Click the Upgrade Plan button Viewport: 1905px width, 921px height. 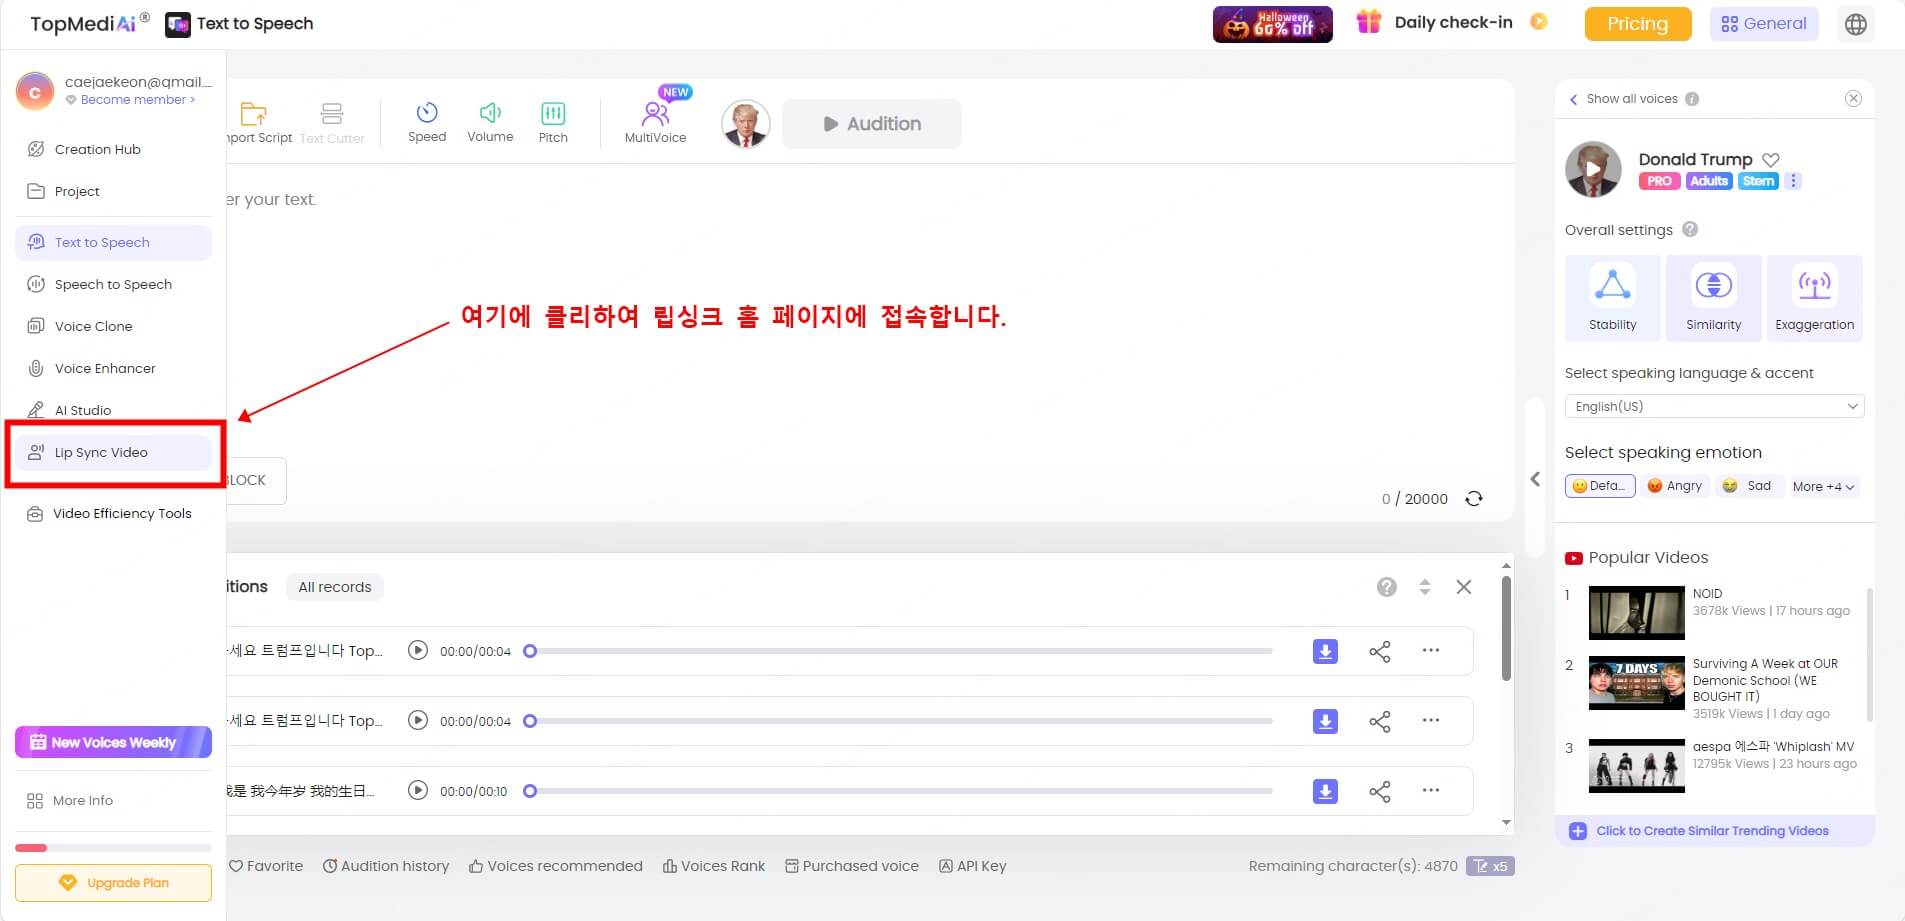coord(113,883)
